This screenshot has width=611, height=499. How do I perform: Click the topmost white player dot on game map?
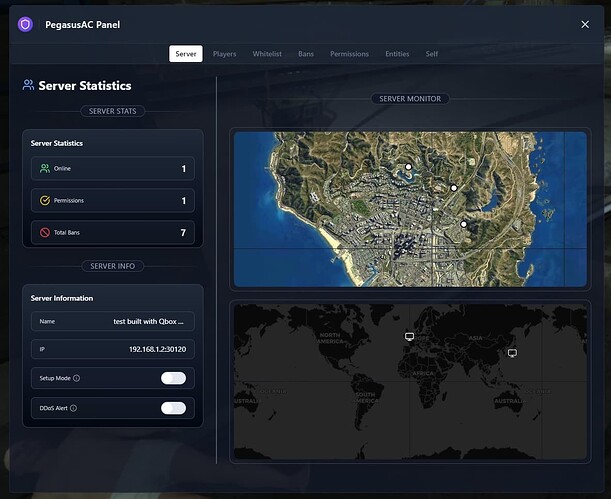click(408, 166)
